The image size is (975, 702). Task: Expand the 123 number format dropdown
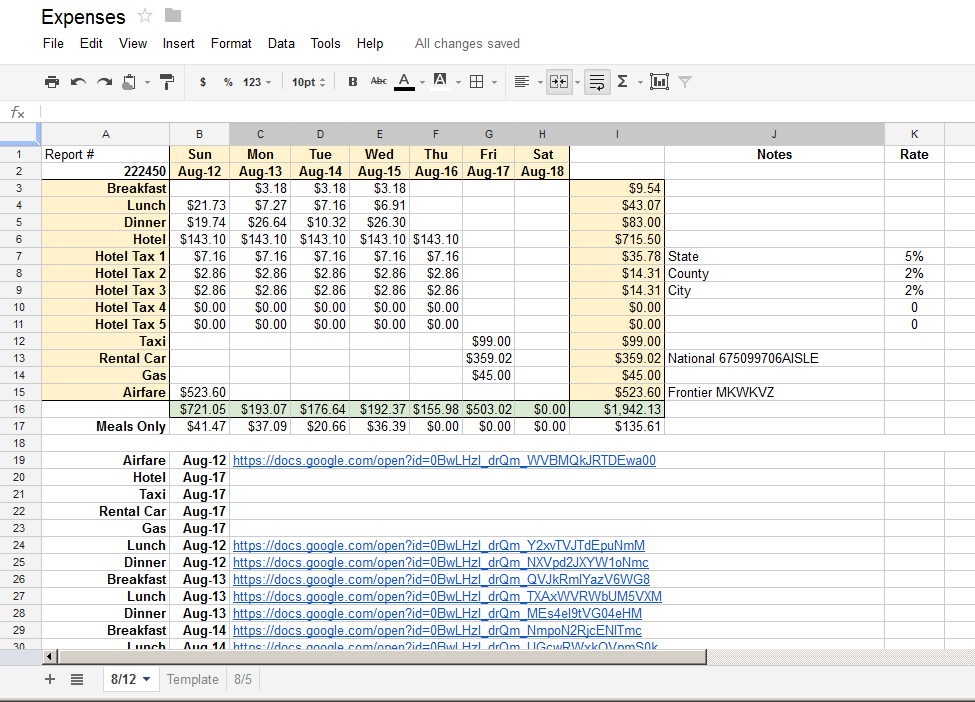point(257,82)
